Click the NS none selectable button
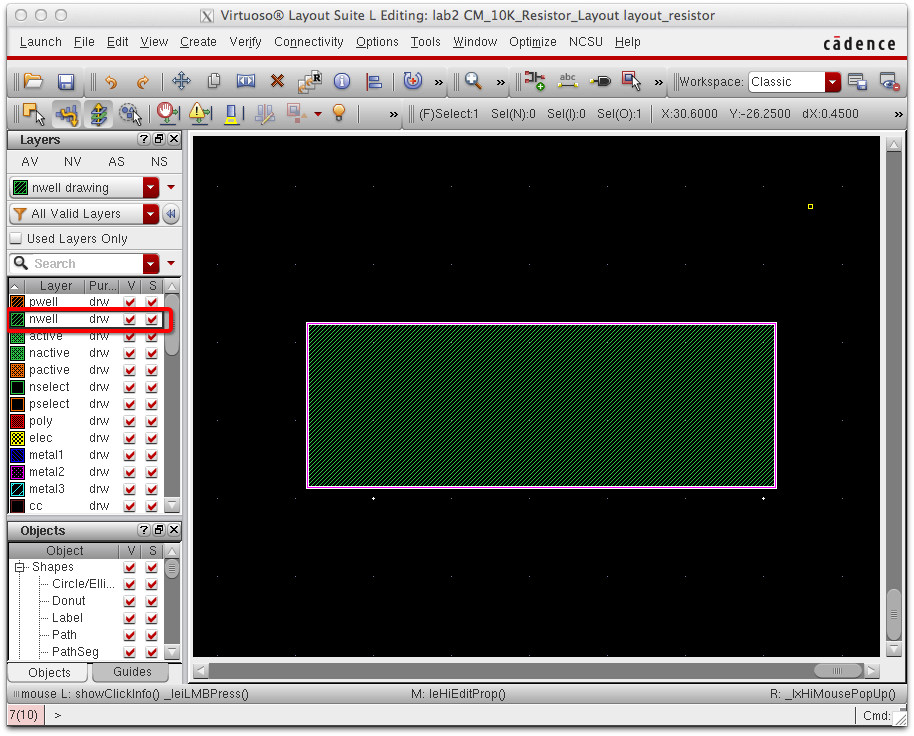This screenshot has height=736, width=914. tap(159, 162)
